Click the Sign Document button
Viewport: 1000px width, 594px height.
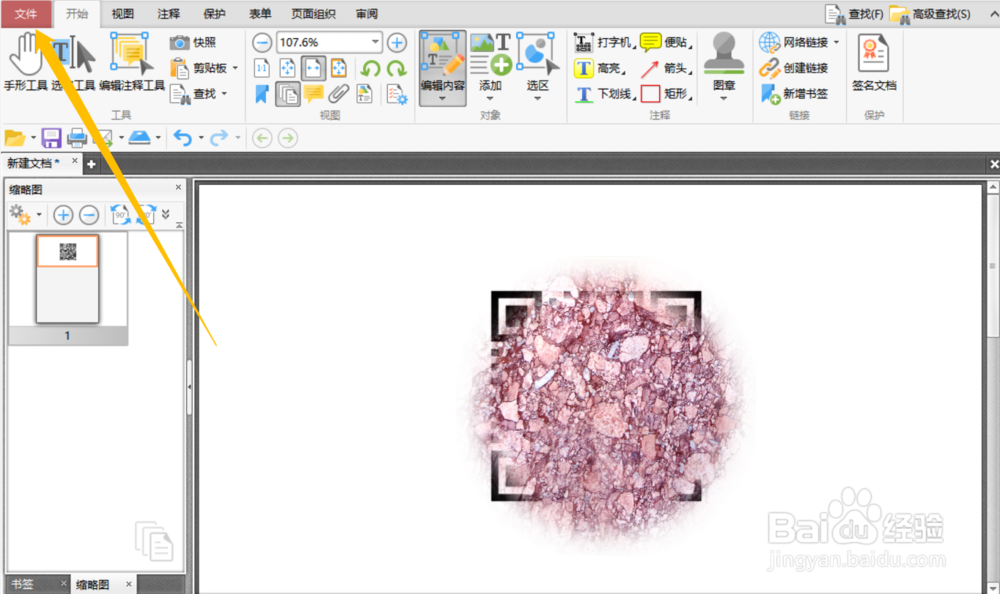click(x=874, y=63)
